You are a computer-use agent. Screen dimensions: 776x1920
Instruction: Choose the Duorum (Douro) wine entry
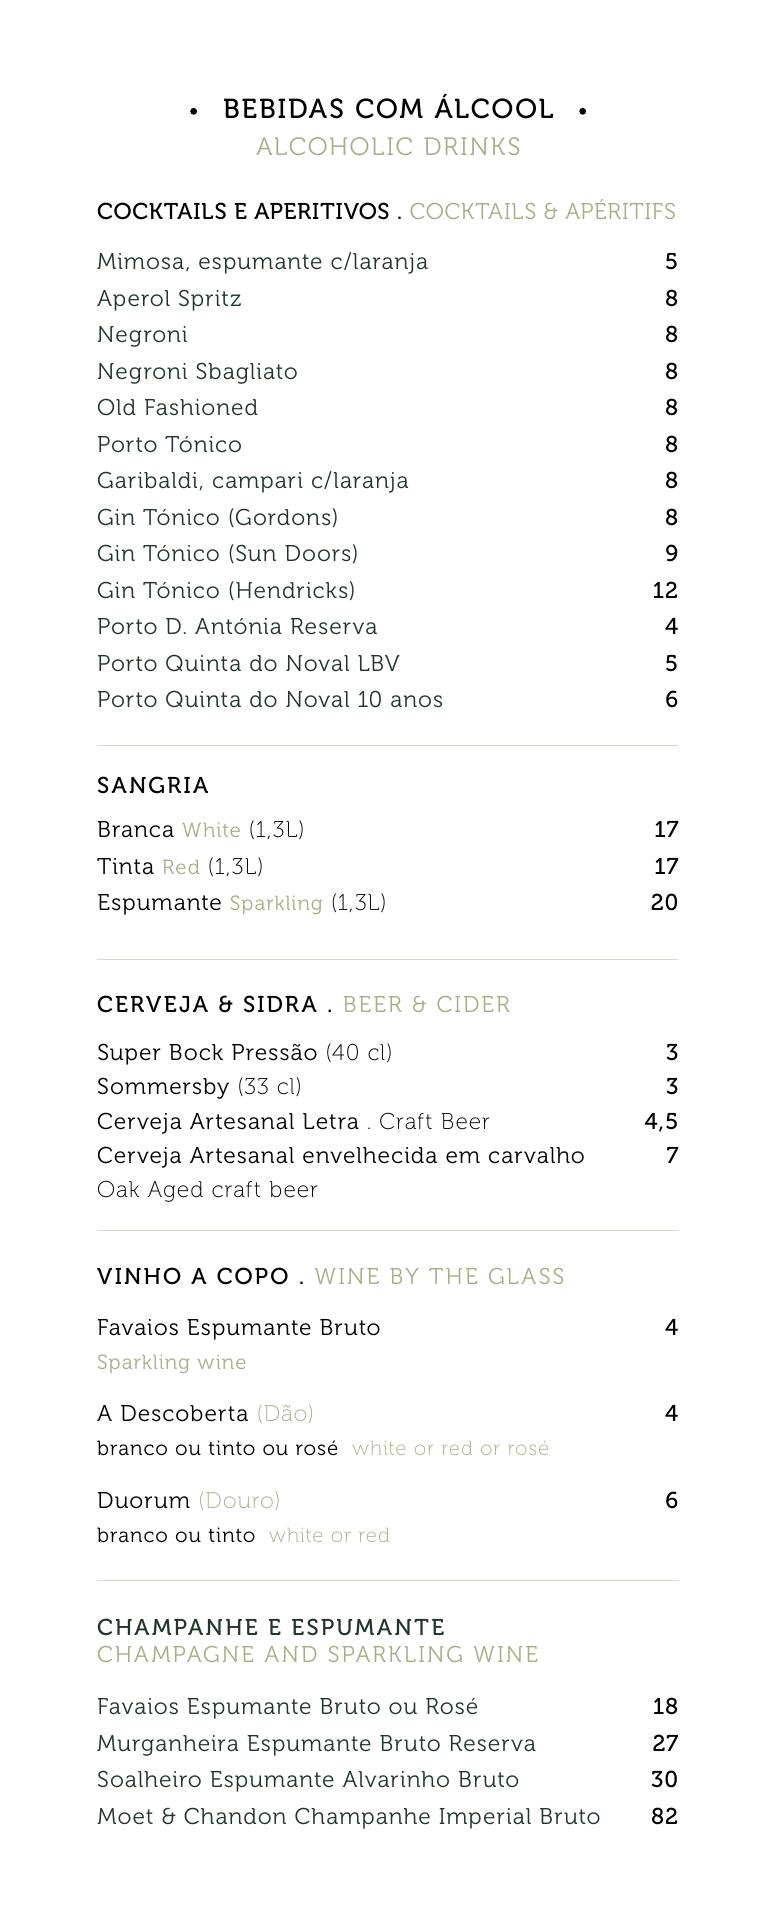click(x=188, y=1501)
